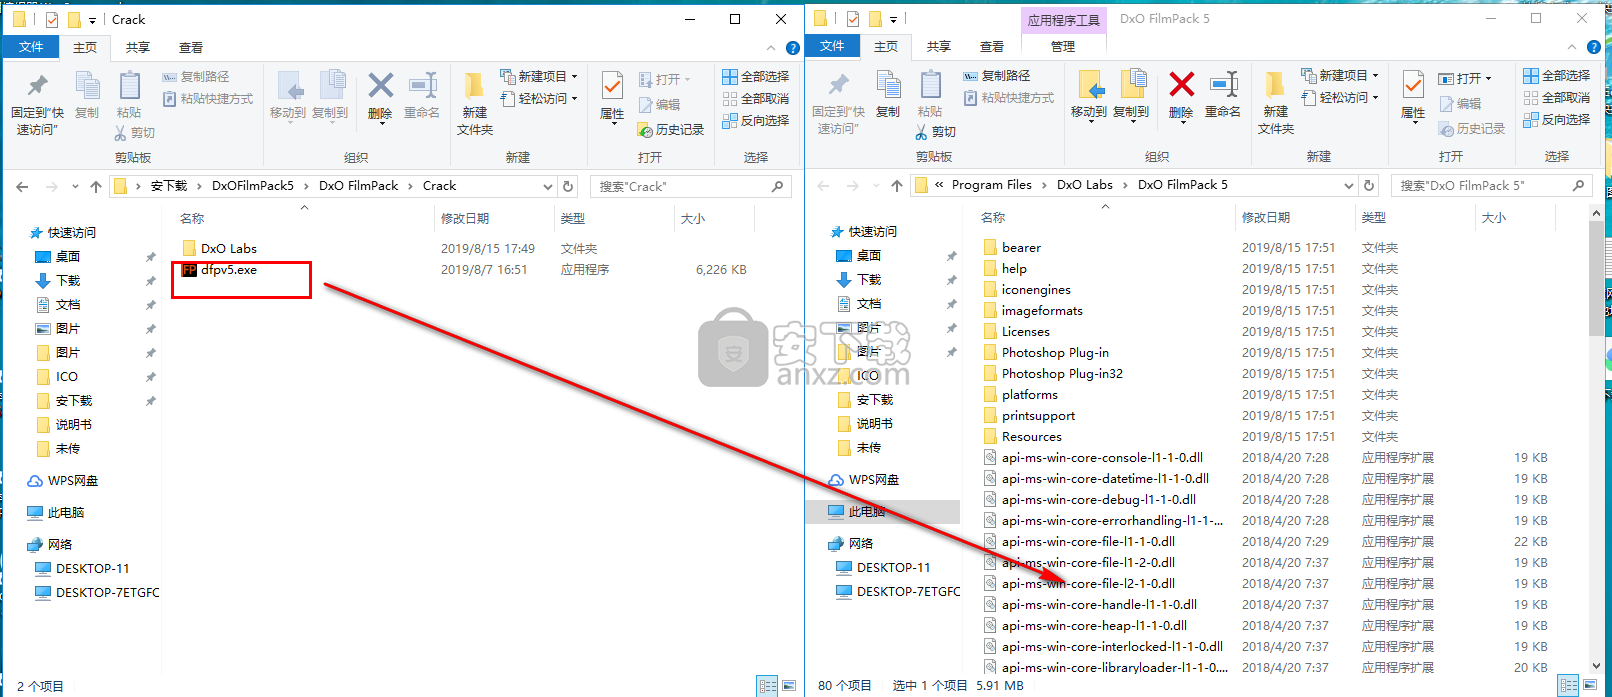Open Easy access dropdown in Crack window
Image resolution: width=1612 pixels, height=697 pixels.
click(x=539, y=98)
